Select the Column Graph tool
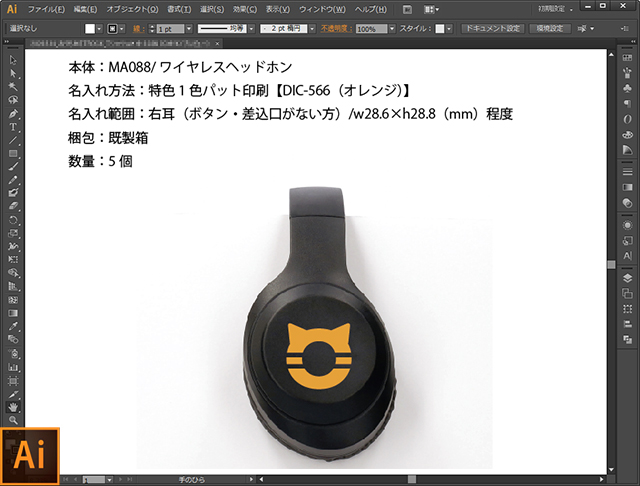This screenshot has height=486, width=640. (13, 367)
